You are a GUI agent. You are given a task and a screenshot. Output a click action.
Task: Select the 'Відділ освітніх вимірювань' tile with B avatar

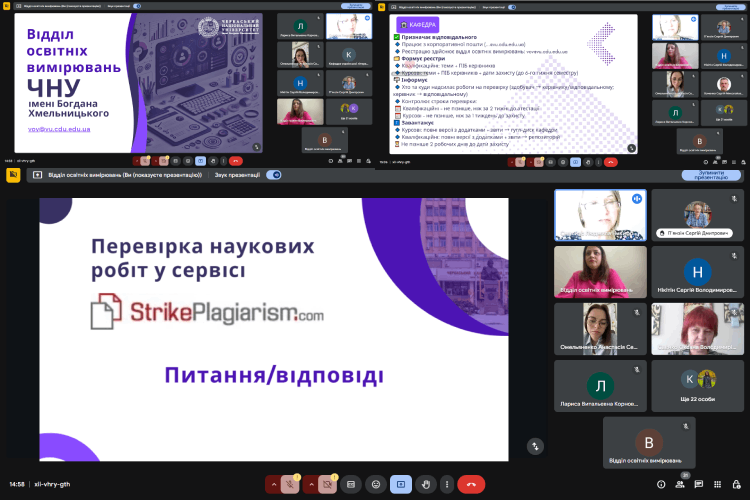649,443
